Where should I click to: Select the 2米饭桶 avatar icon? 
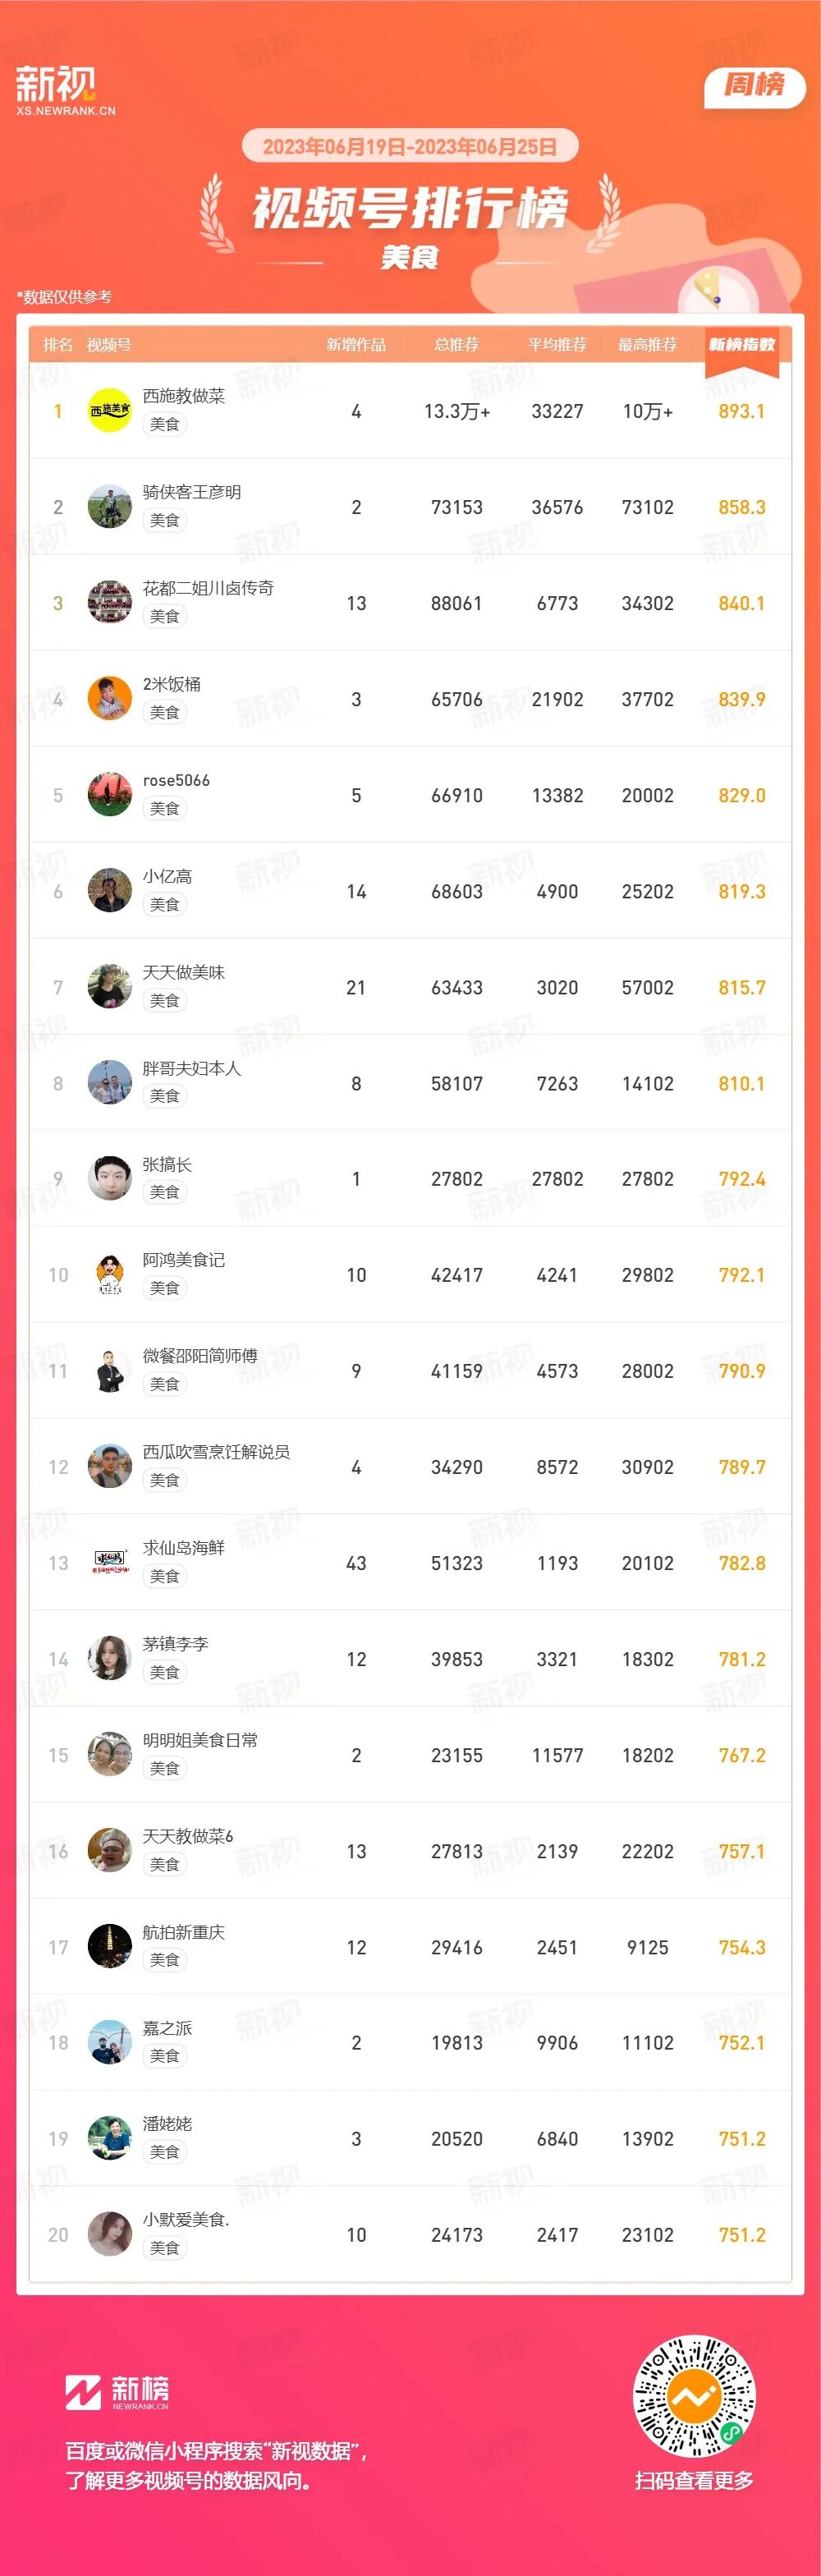(x=110, y=698)
